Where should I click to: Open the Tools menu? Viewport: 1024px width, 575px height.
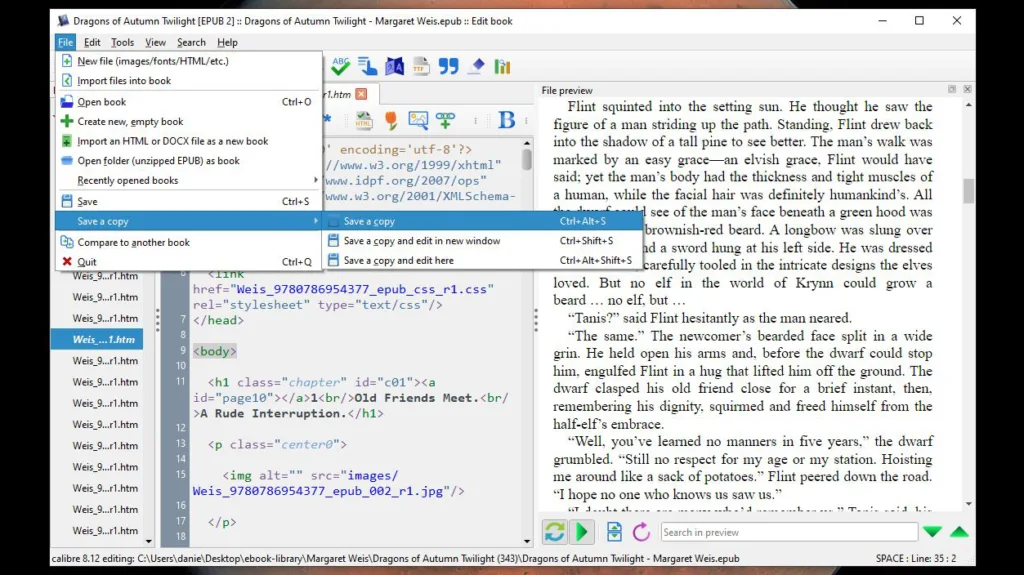coord(122,42)
